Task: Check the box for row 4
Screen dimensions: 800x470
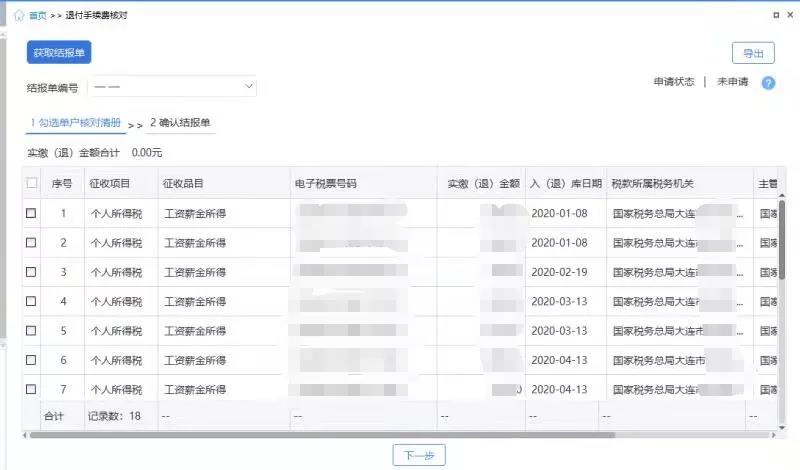Action: pos(31,301)
